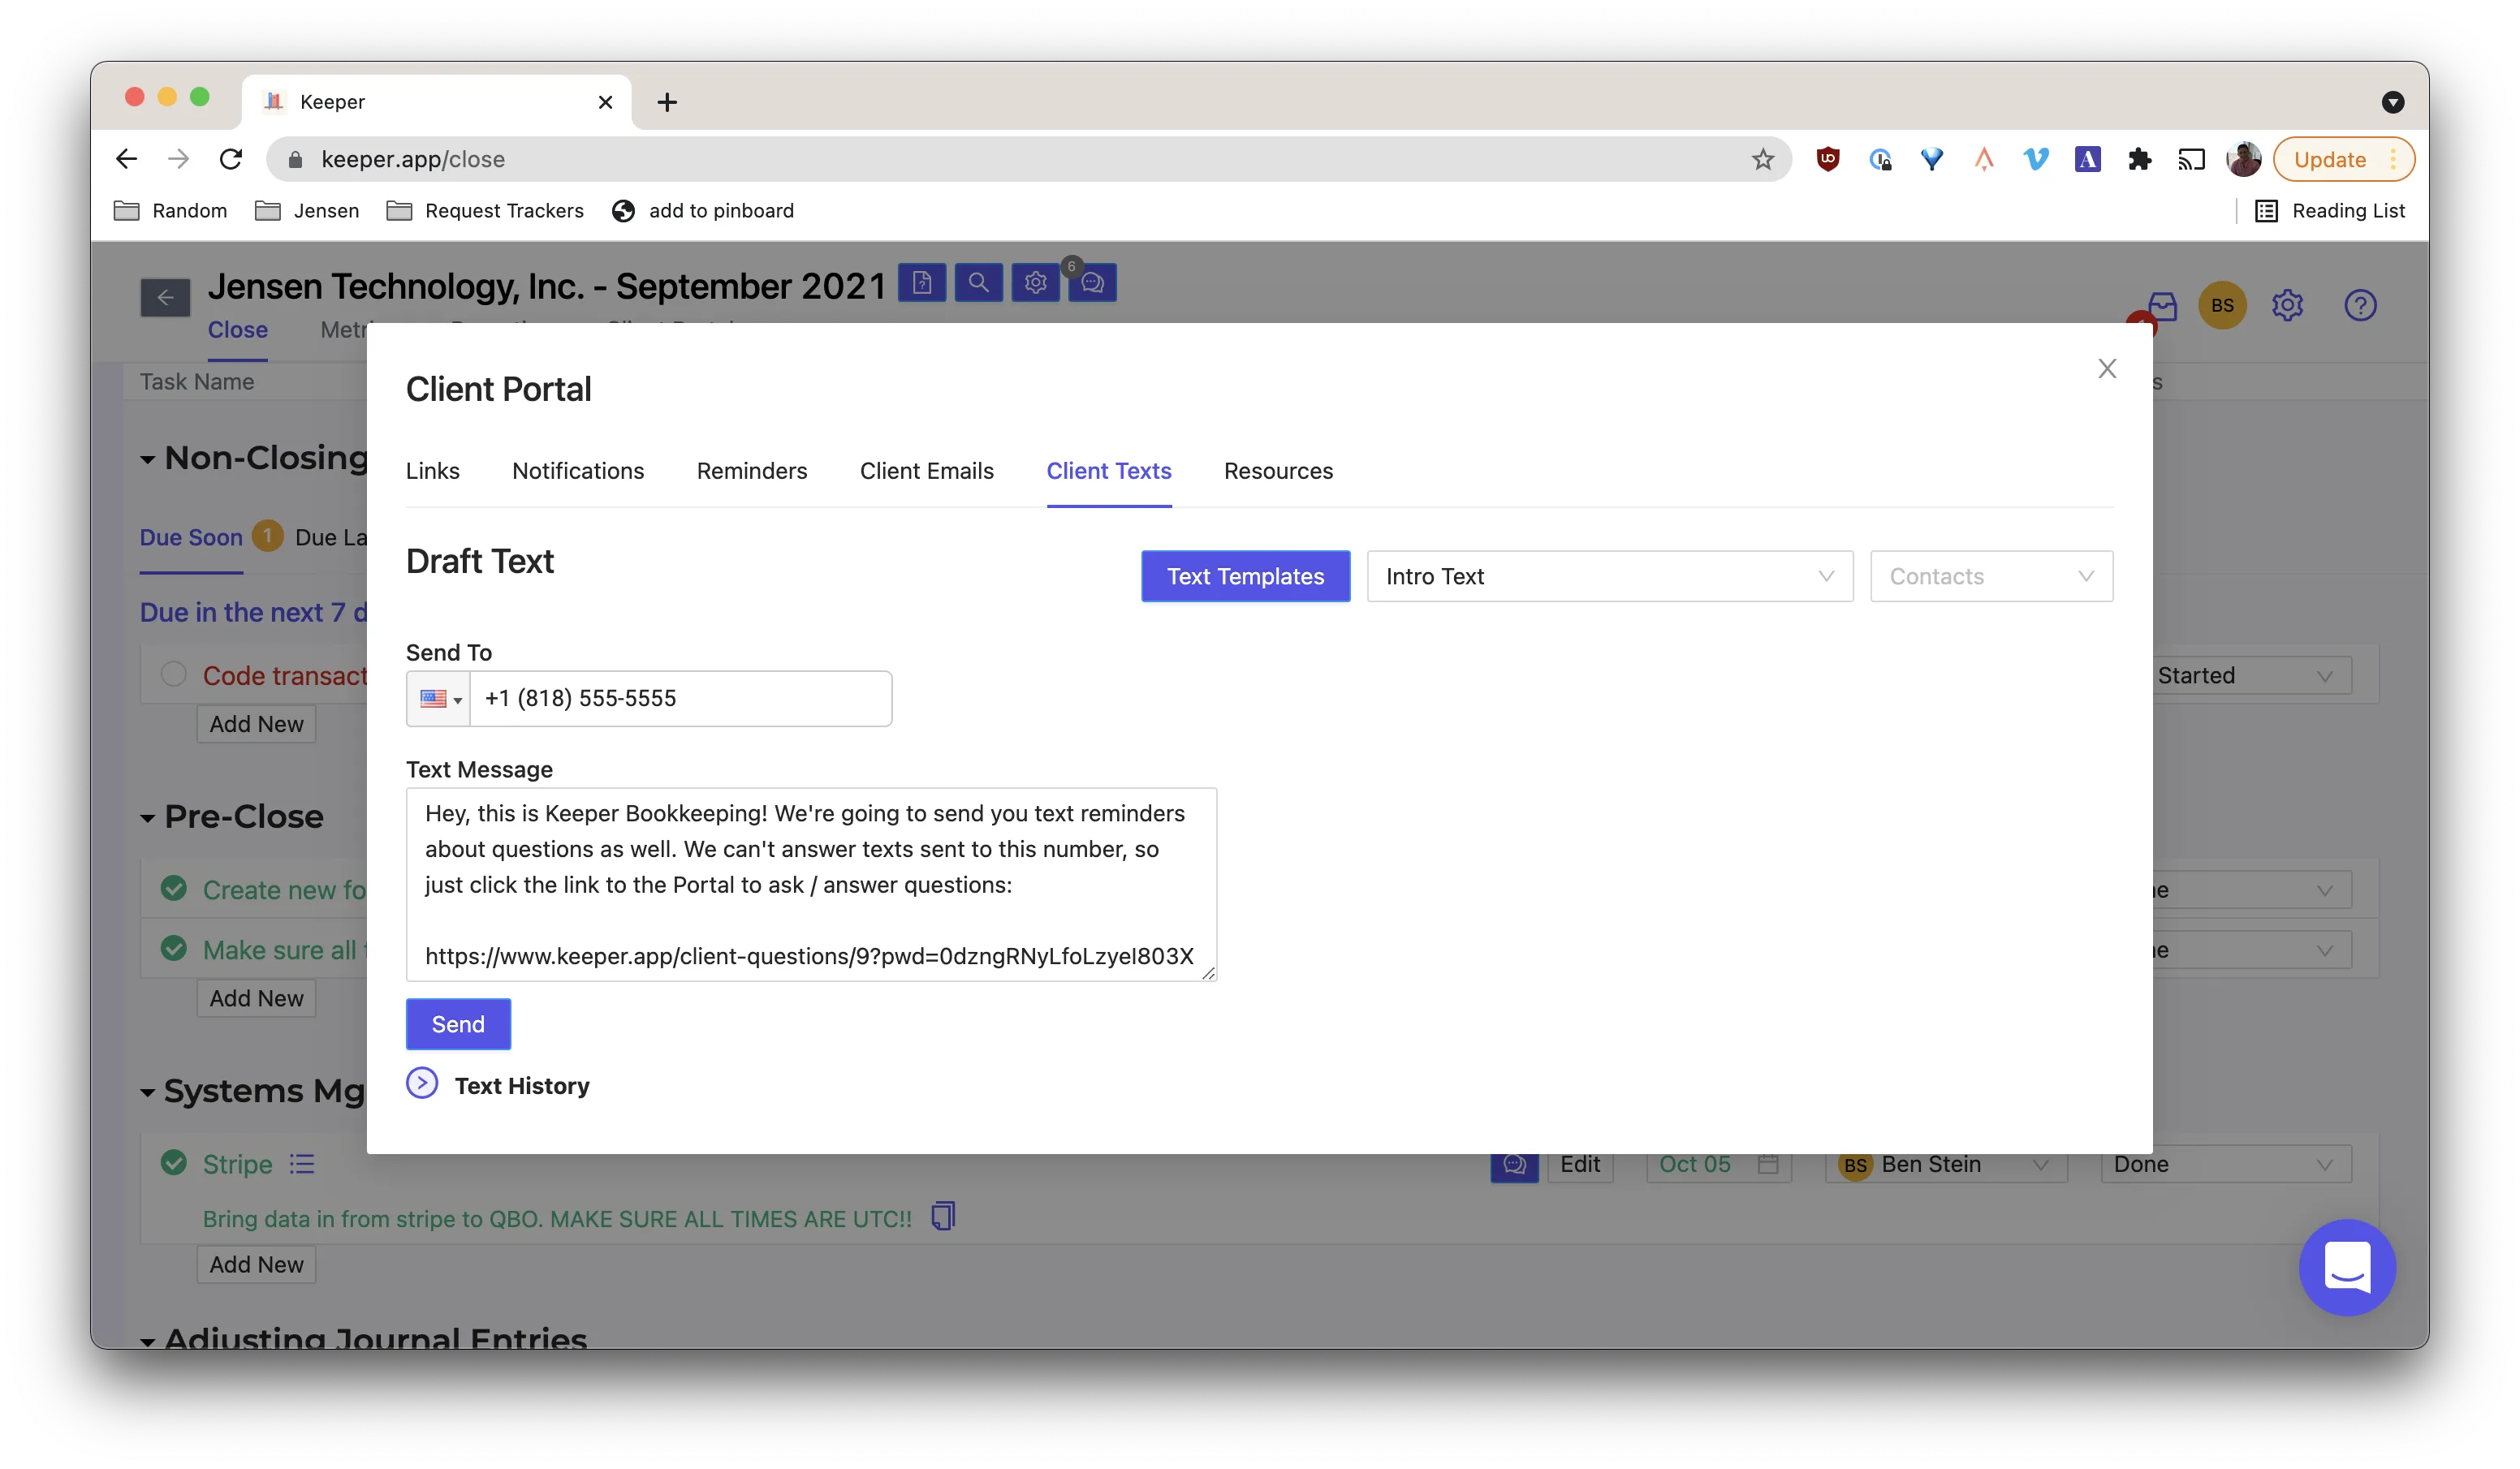
Task: Open the Ben Stein assignee dropdown
Action: 1946,1164
